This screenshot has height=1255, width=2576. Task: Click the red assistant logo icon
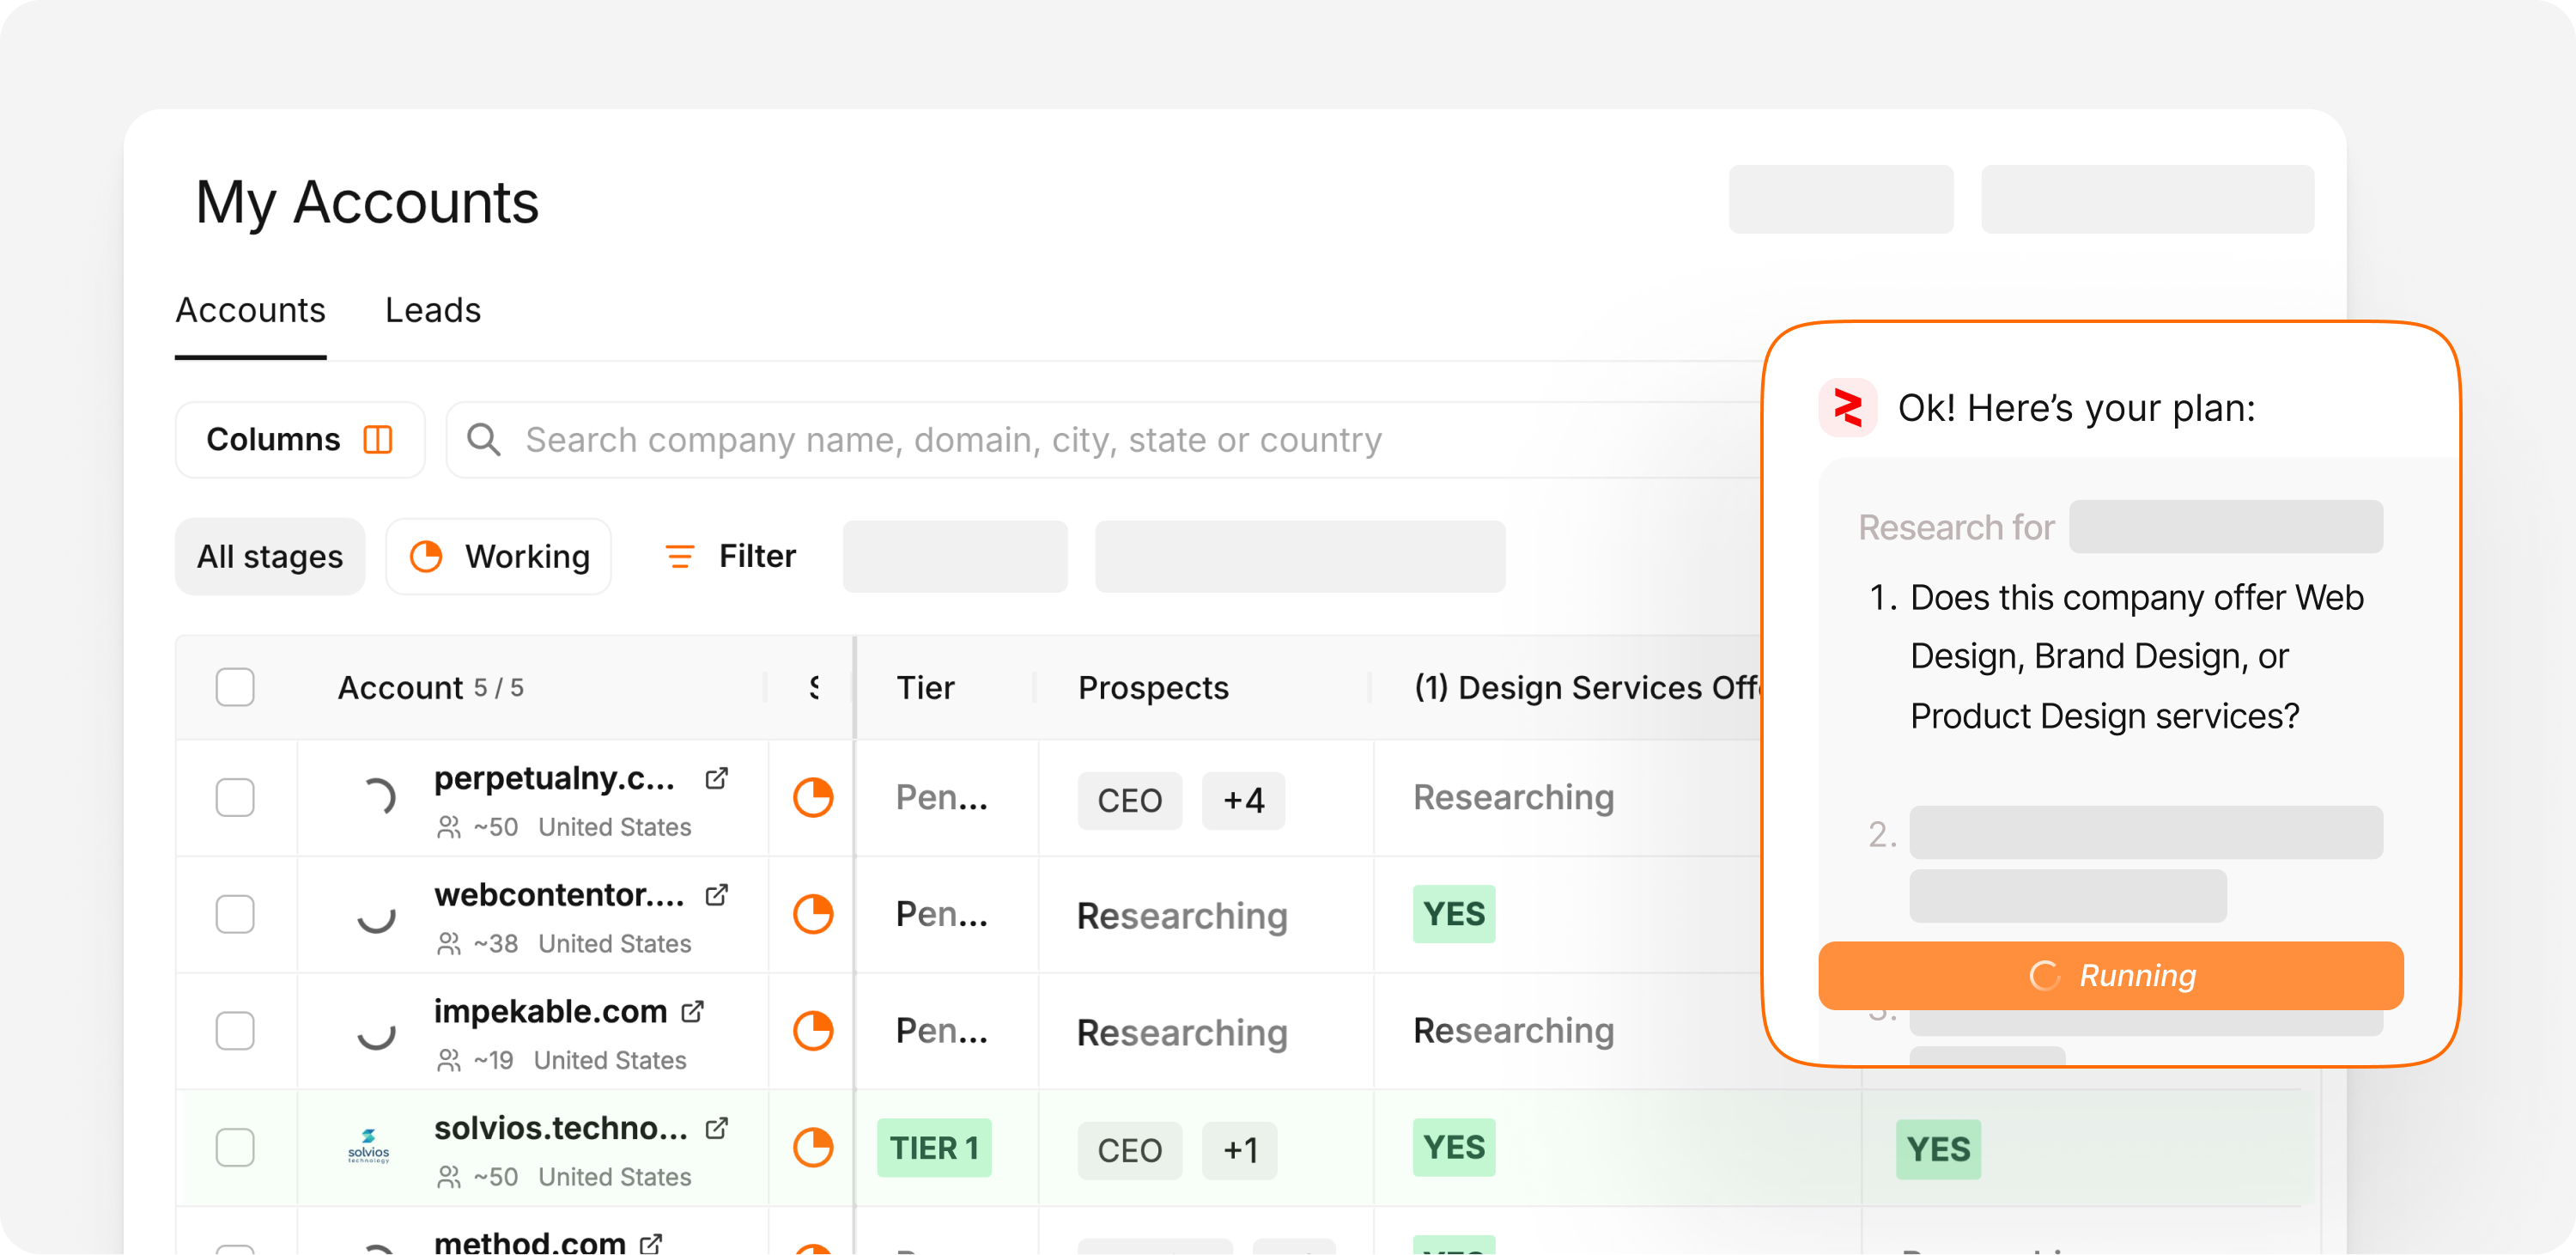(1847, 408)
